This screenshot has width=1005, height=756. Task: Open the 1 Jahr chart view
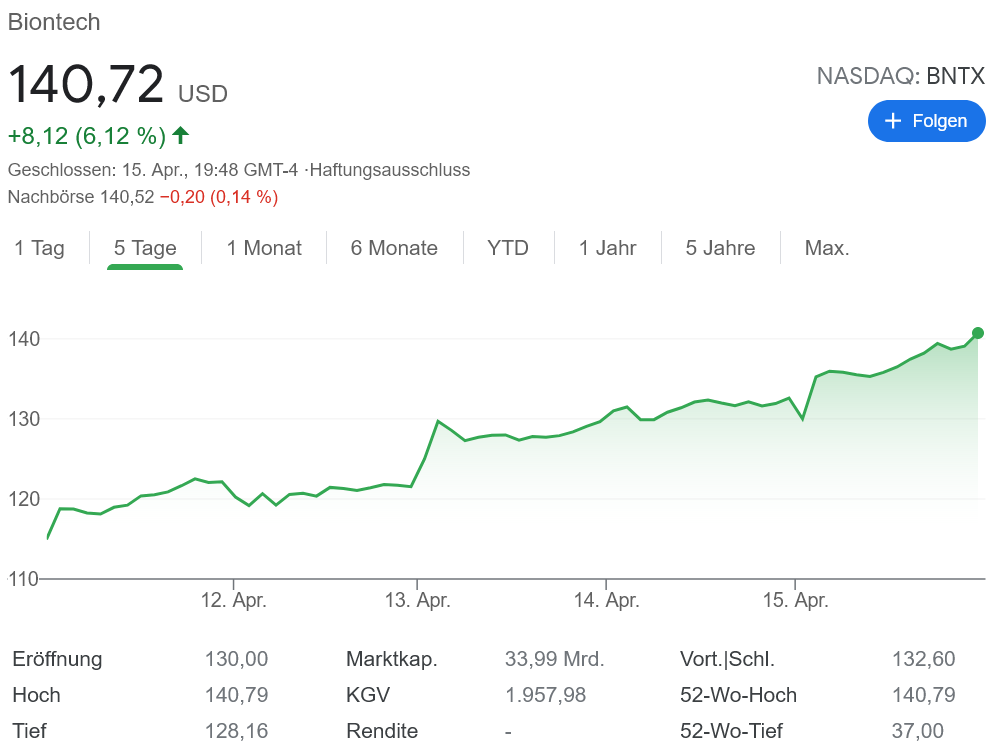(x=607, y=248)
